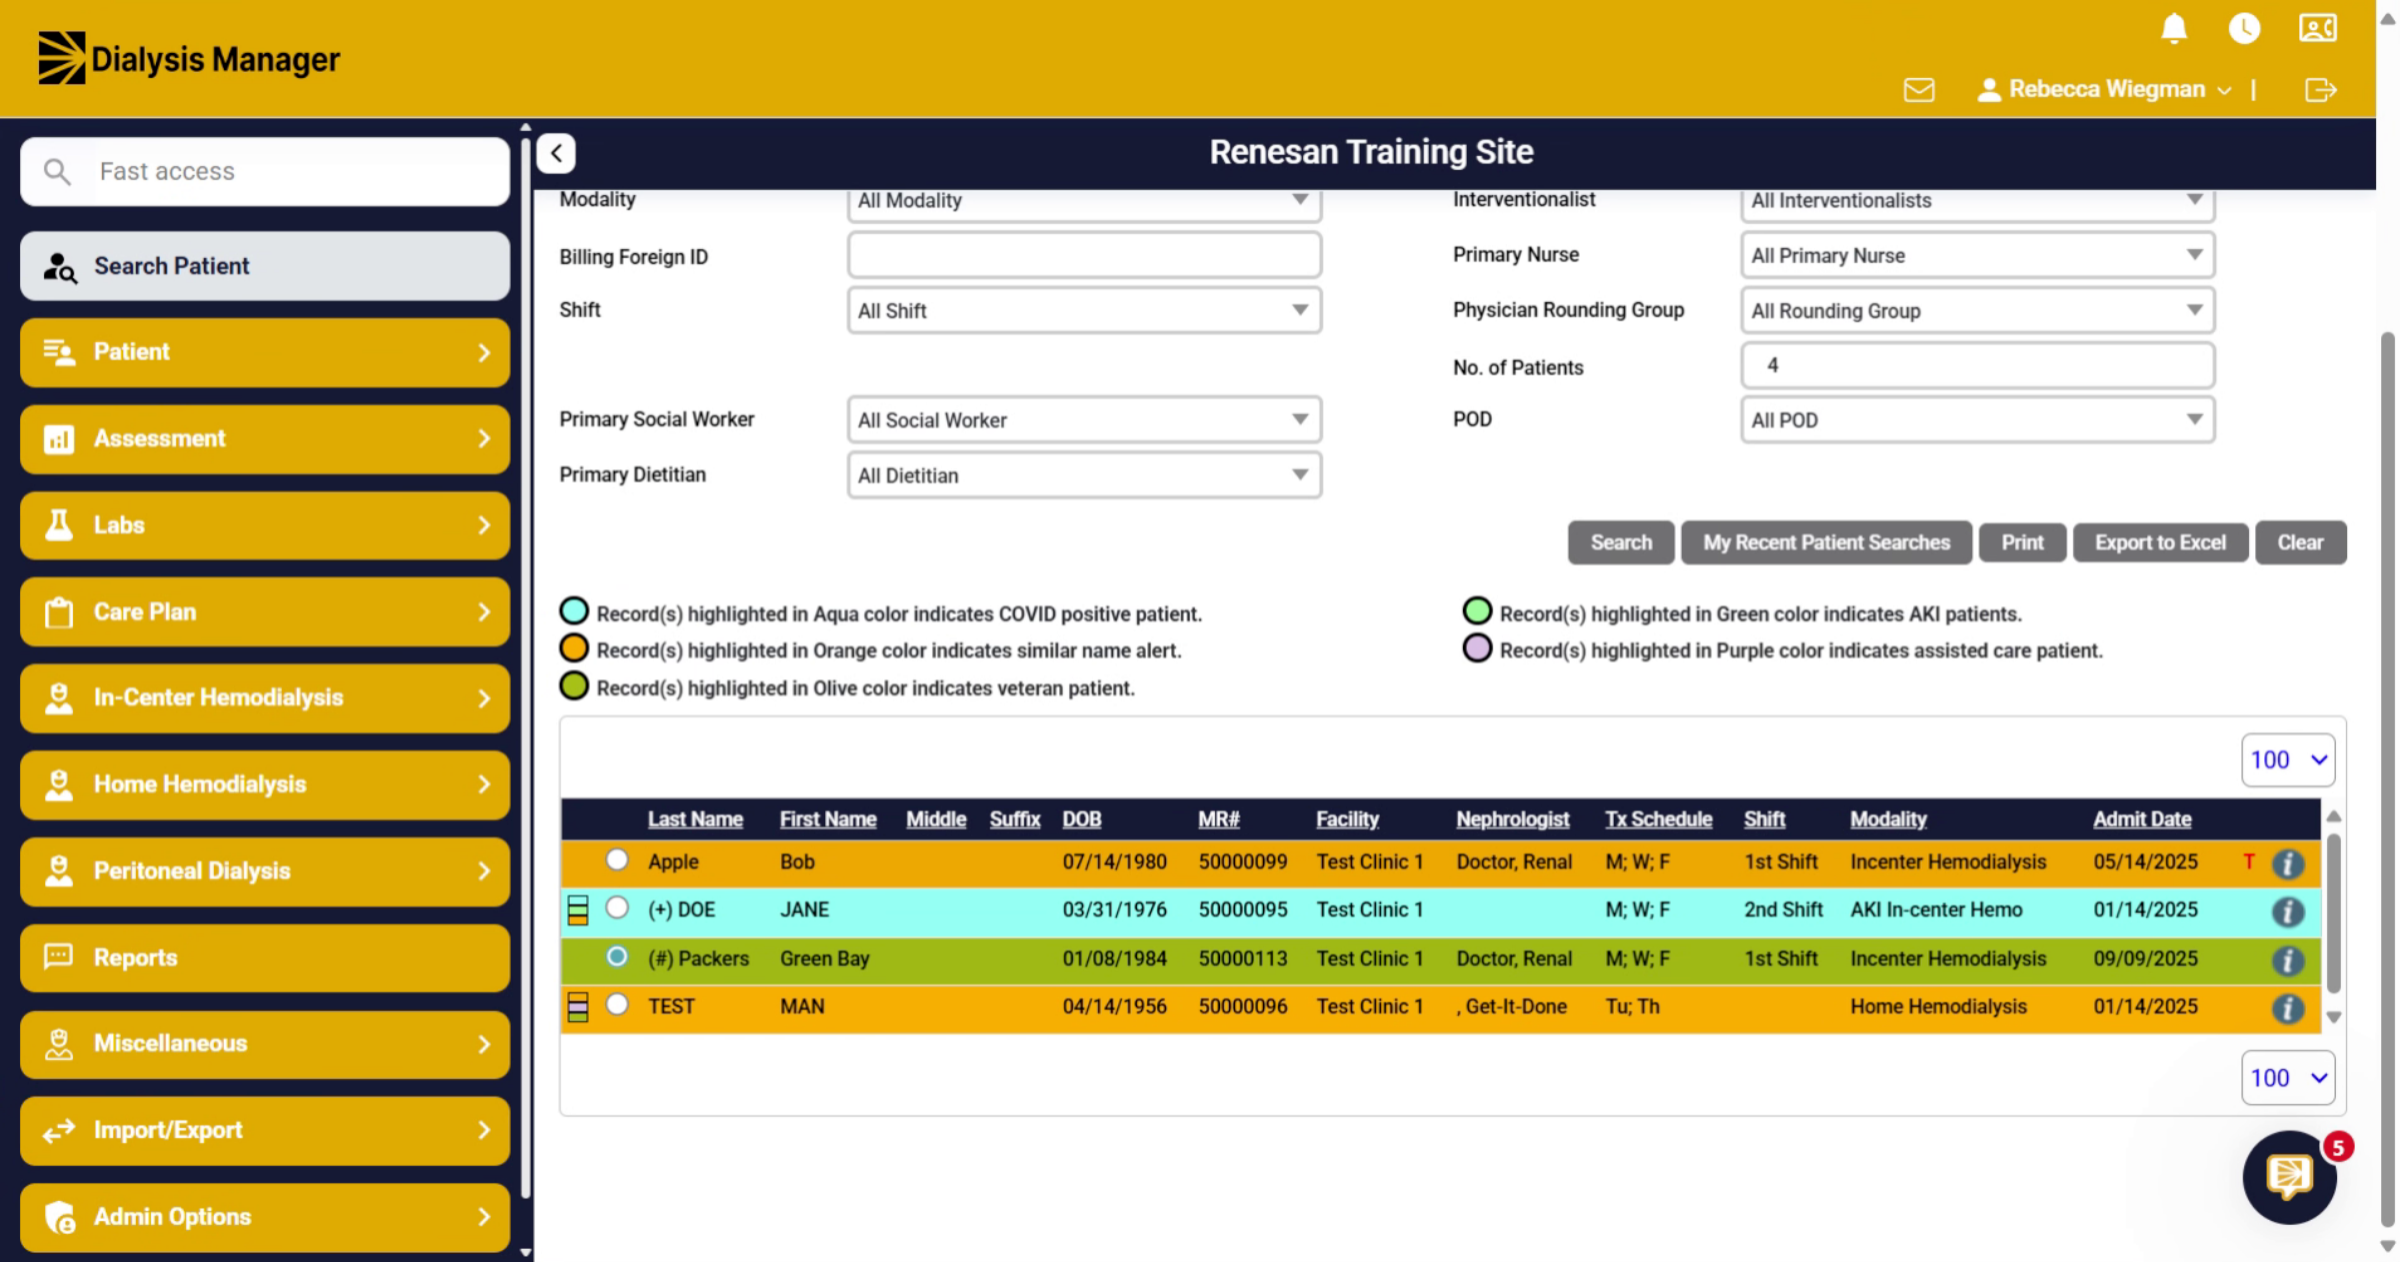Viewport: 2400px width, 1262px height.
Task: Click the No. of Patients field
Action: [x=1977, y=366]
